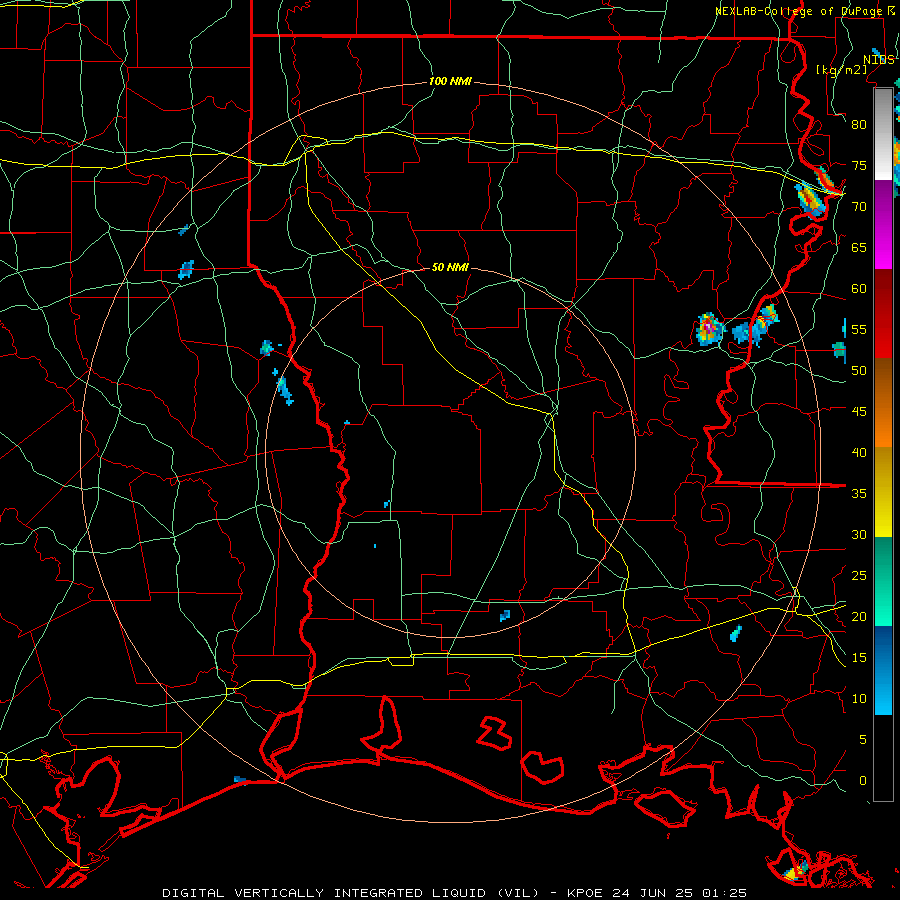The image size is (900, 900).
Task: Click the 100 NMI range ring label
Action: pyautogui.click(x=450, y=82)
